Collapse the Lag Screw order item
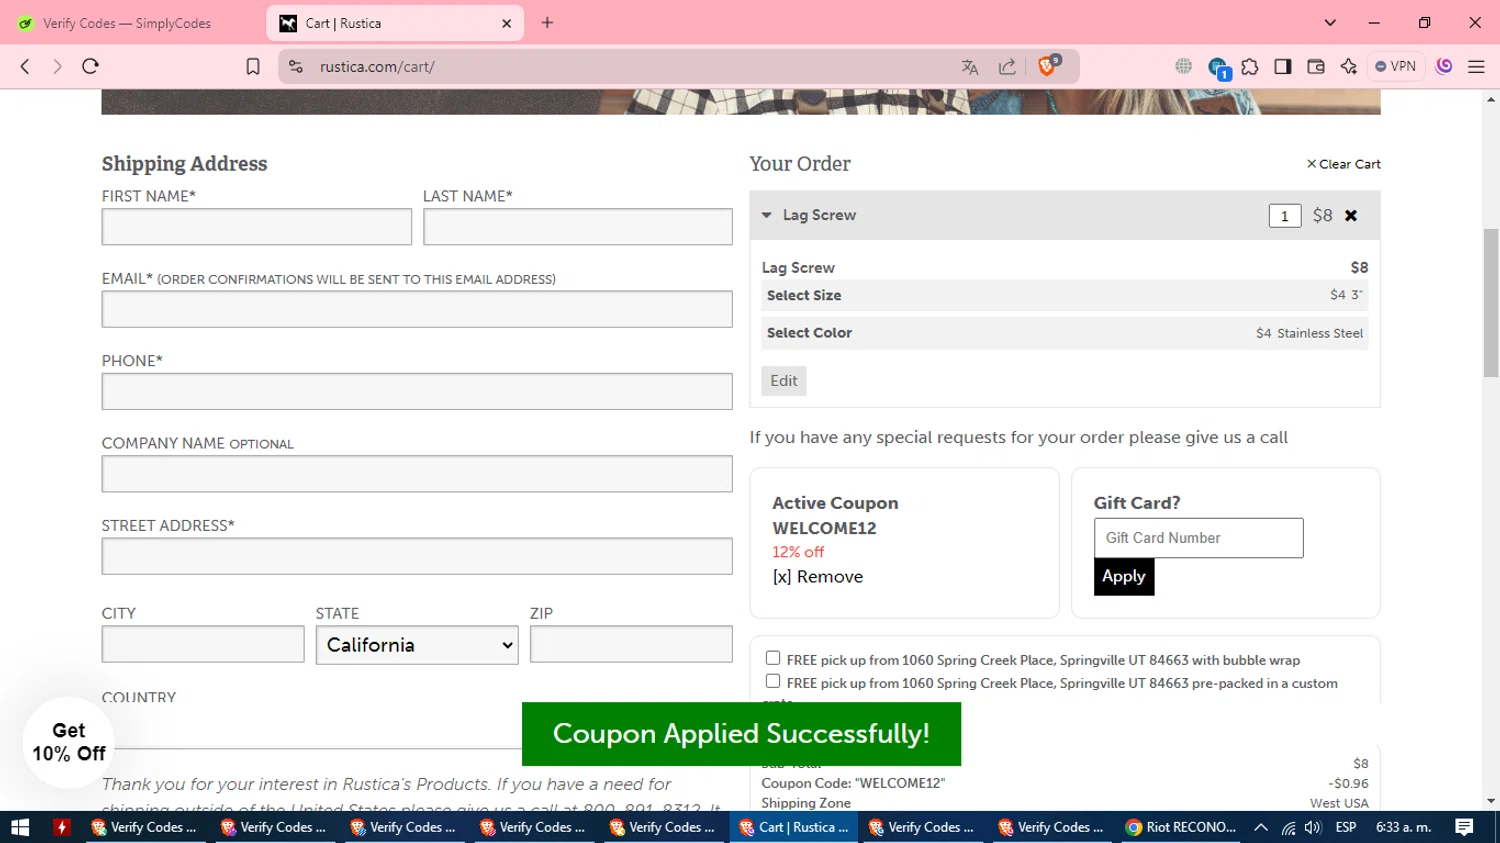The image size is (1500, 843). pos(767,215)
